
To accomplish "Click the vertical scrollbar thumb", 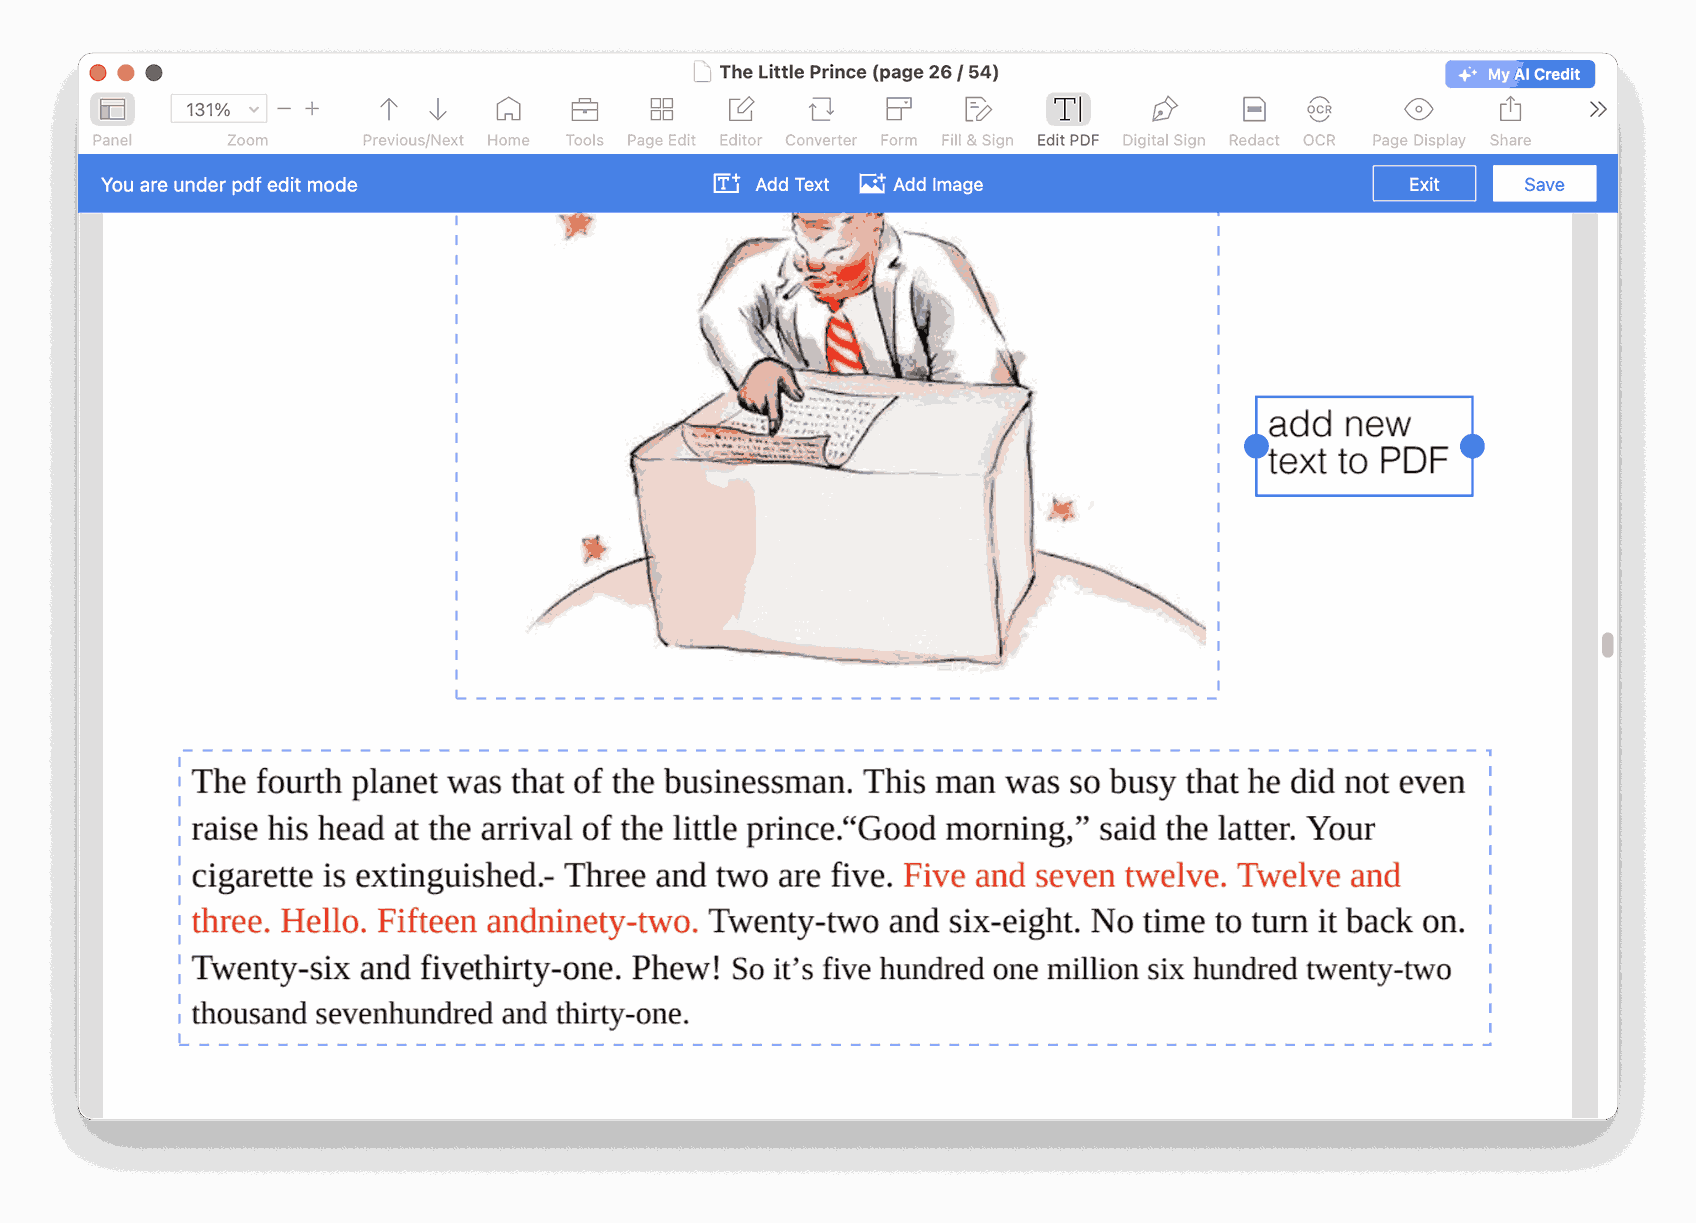I will (1607, 645).
